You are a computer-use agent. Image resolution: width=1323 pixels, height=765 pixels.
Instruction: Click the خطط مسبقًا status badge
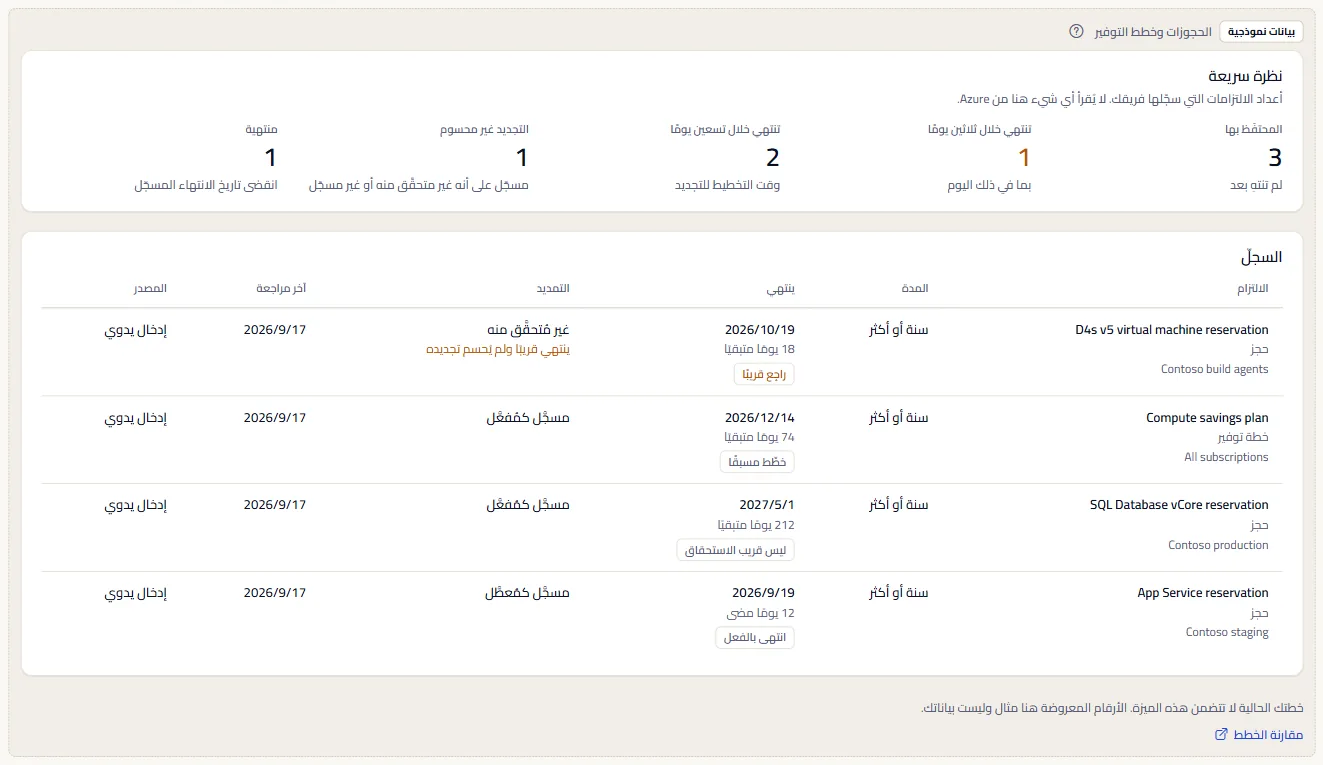coord(757,462)
